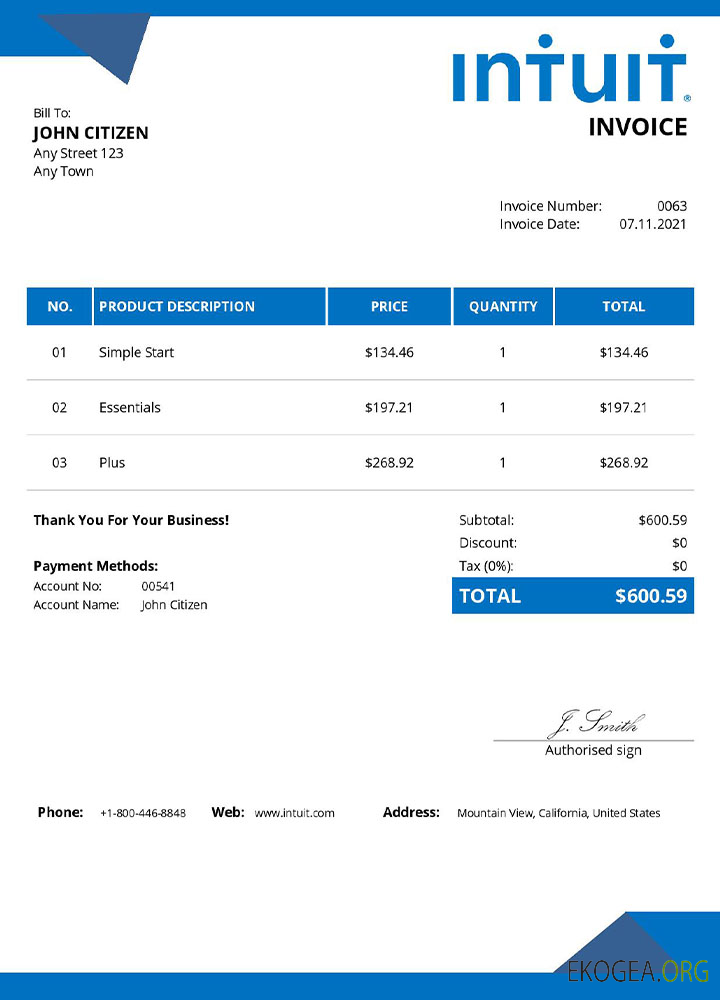The width and height of the screenshot is (720, 1000).
Task: Click the QUANTITY column header
Action: pyautogui.click(x=503, y=307)
